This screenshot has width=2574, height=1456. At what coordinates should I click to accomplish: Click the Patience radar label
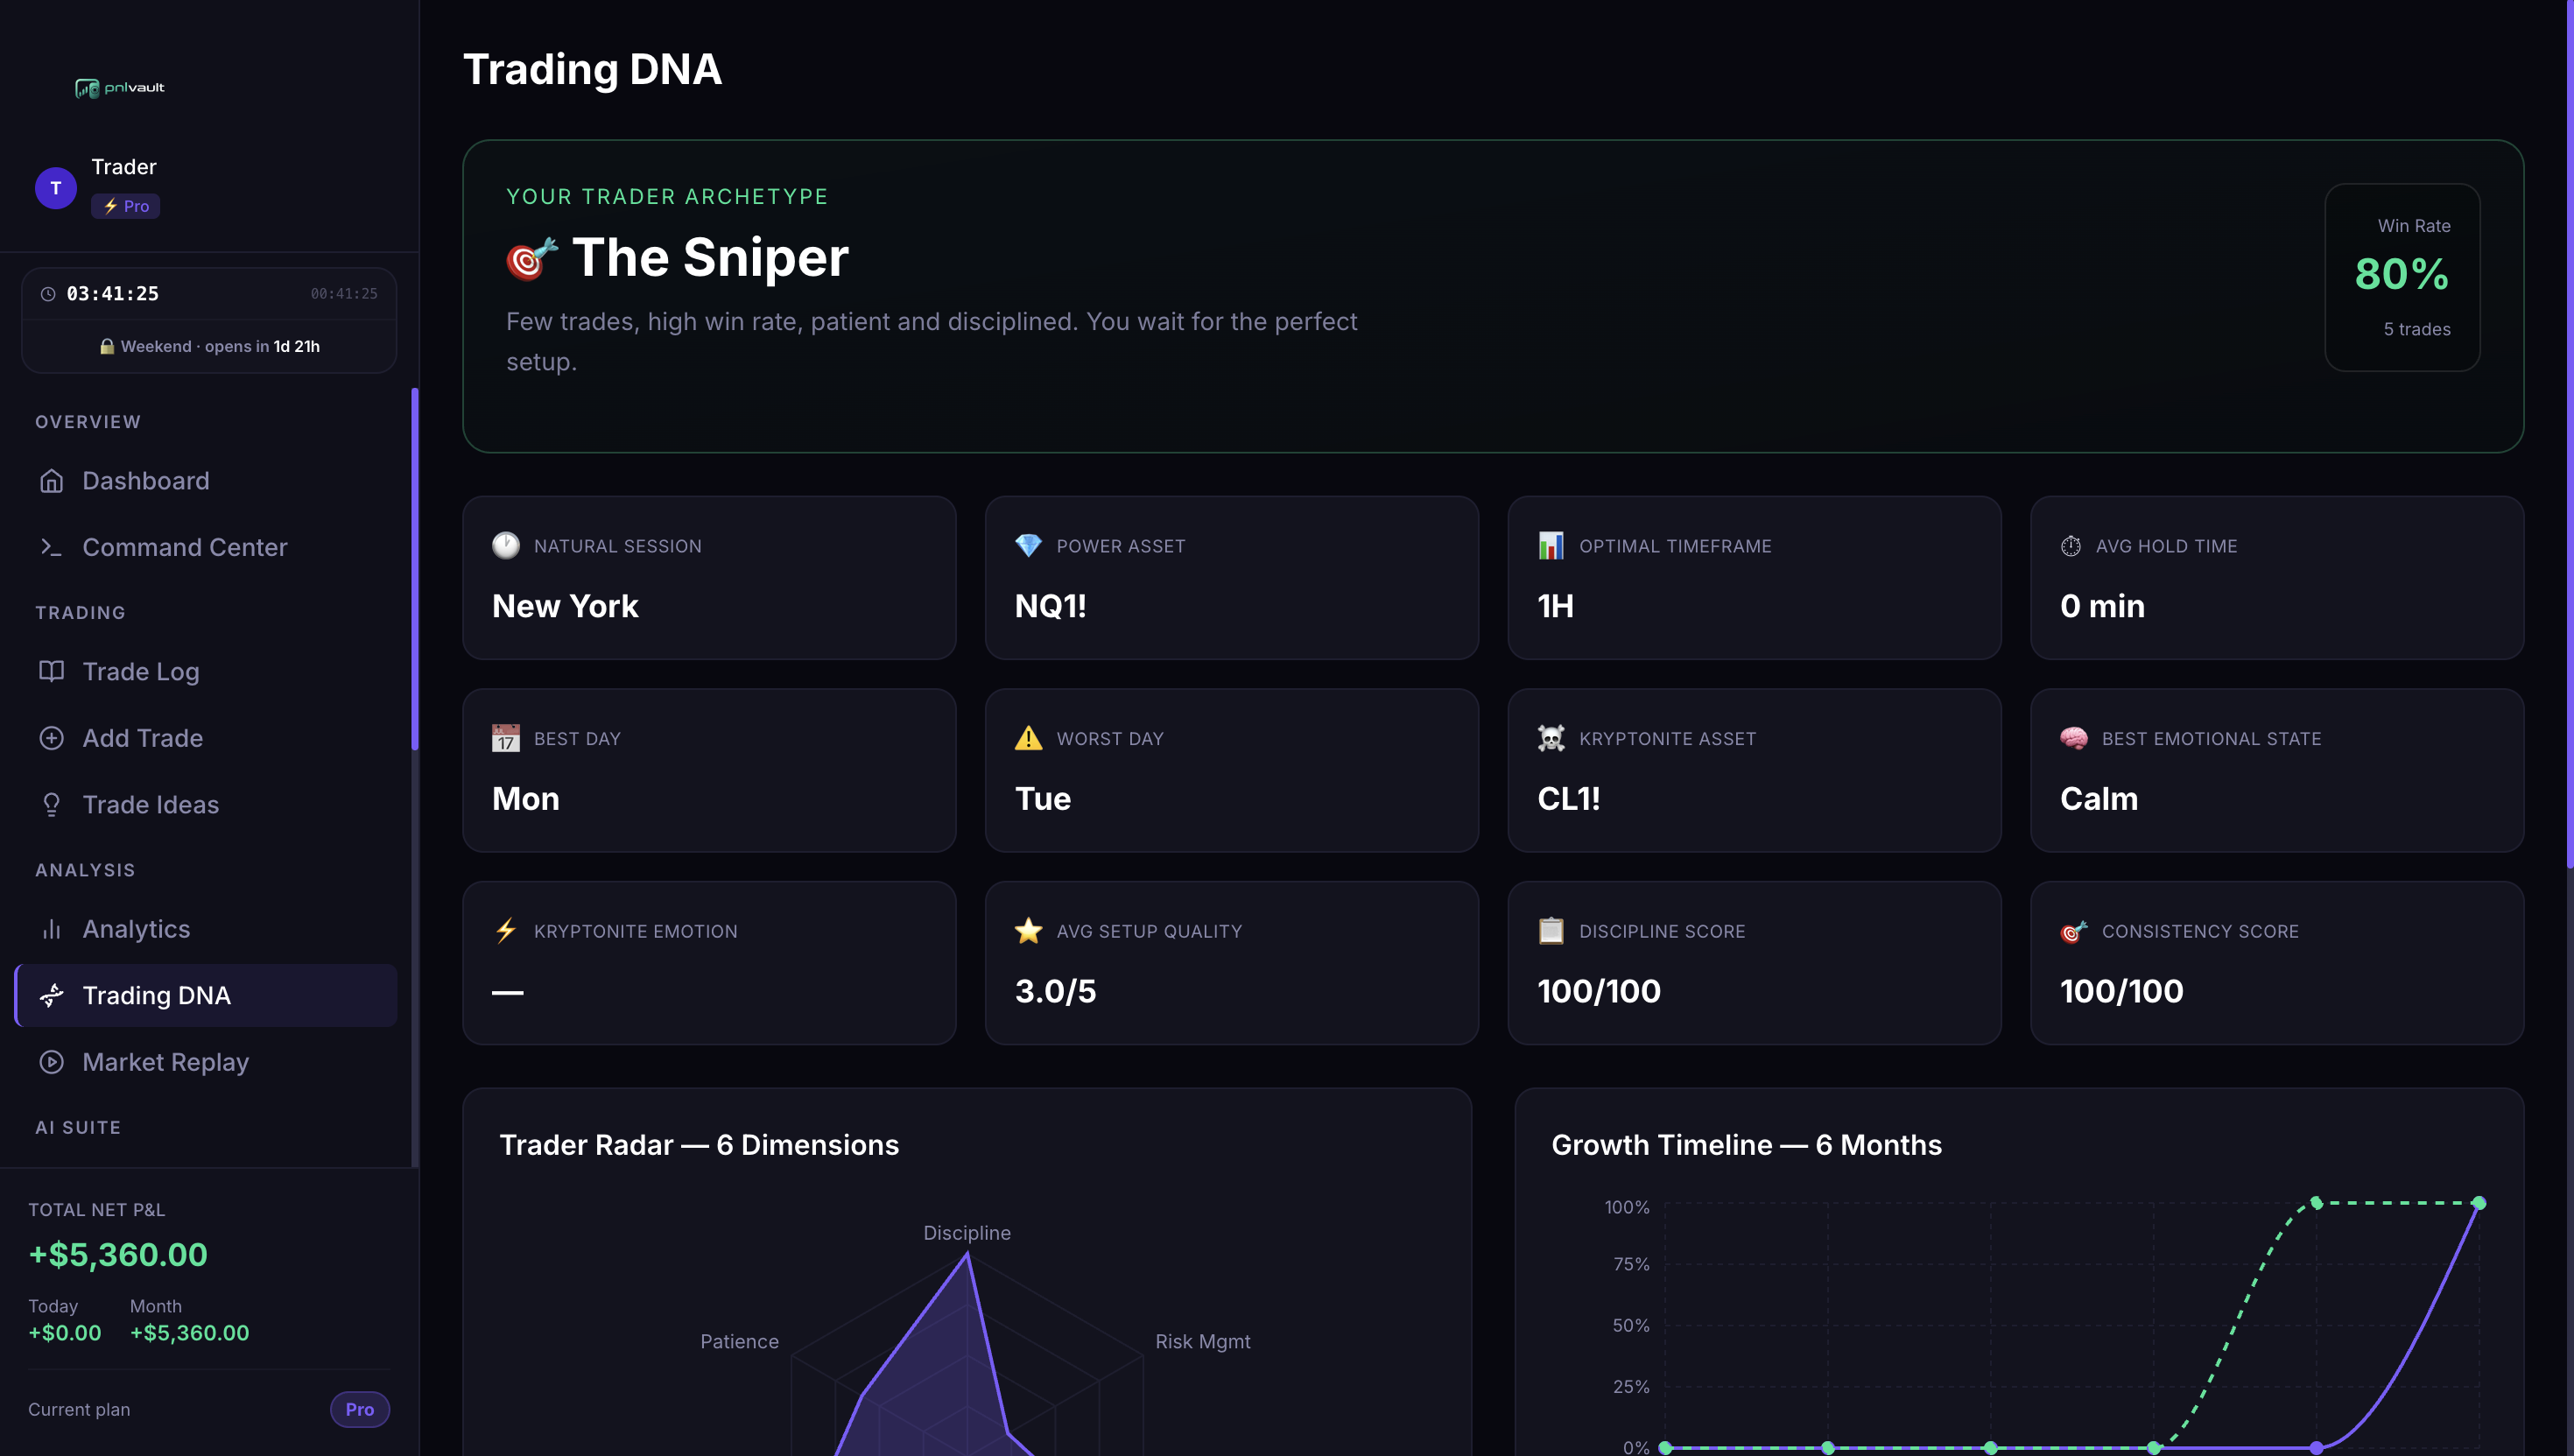pyautogui.click(x=739, y=1341)
